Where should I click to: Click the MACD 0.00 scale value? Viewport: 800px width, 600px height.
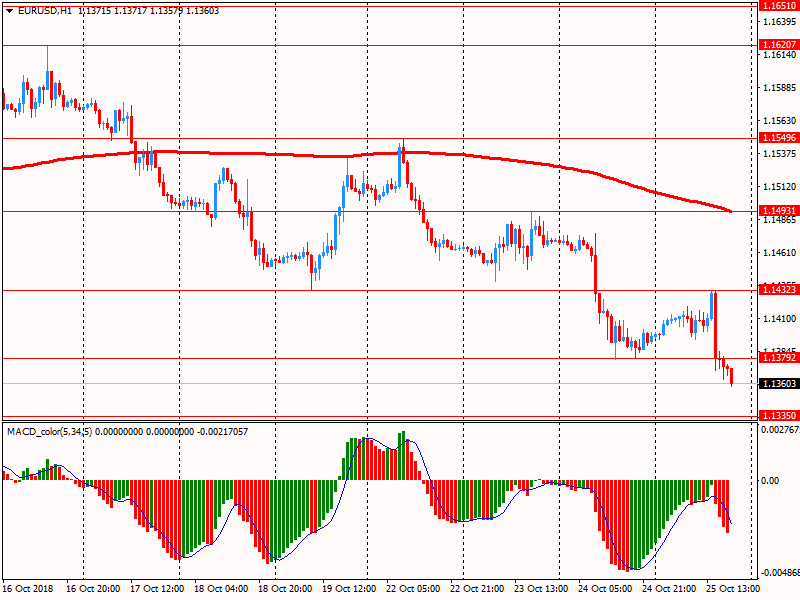point(770,481)
